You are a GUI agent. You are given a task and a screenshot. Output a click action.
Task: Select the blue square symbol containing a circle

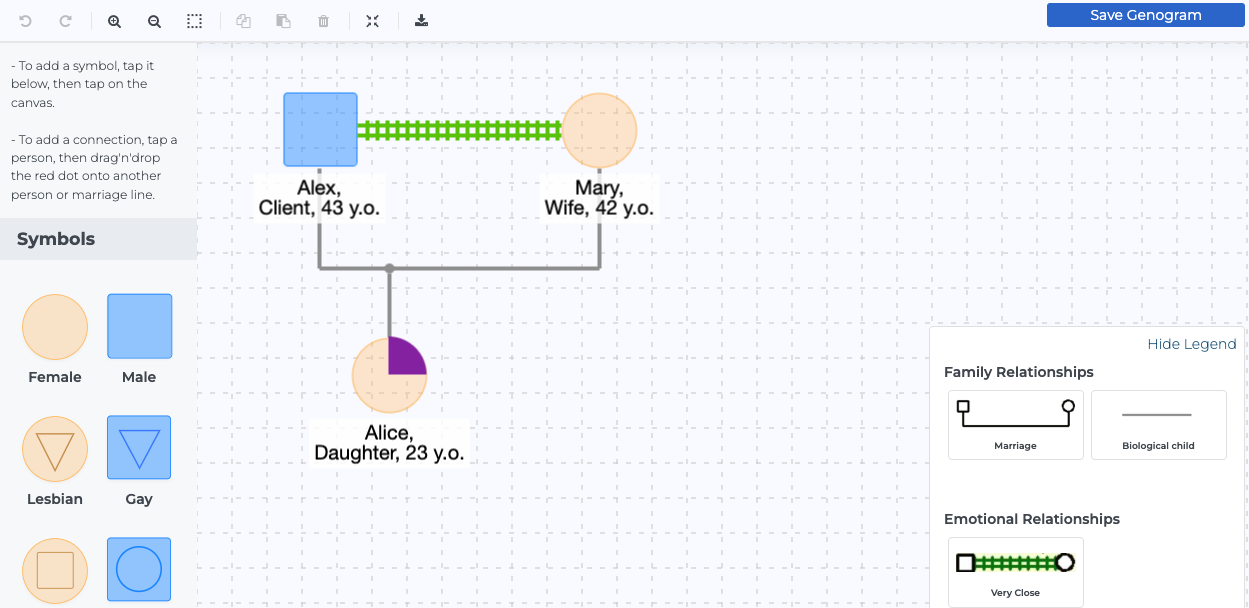[x=139, y=570]
